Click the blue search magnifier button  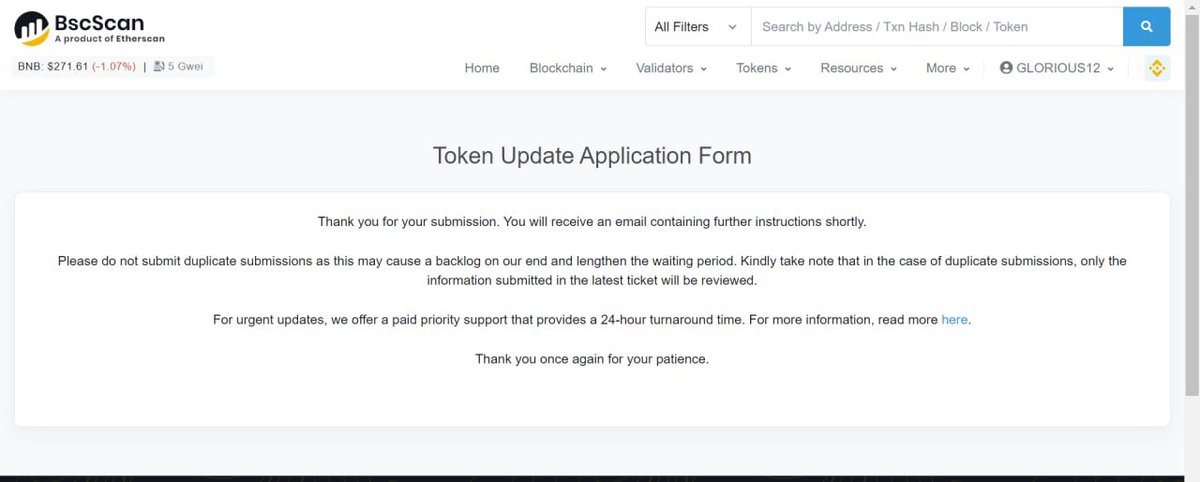tap(1147, 27)
